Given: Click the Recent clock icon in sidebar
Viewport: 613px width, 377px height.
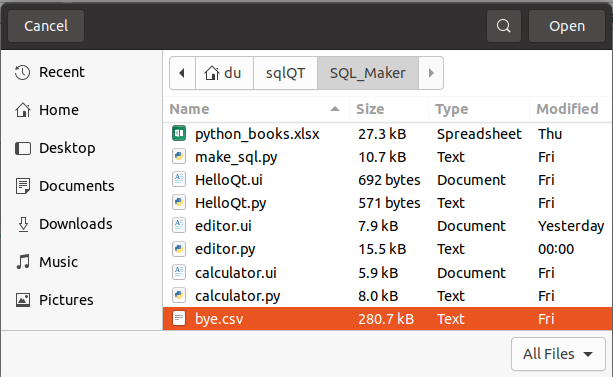Looking at the screenshot, I should pyautogui.click(x=22, y=72).
